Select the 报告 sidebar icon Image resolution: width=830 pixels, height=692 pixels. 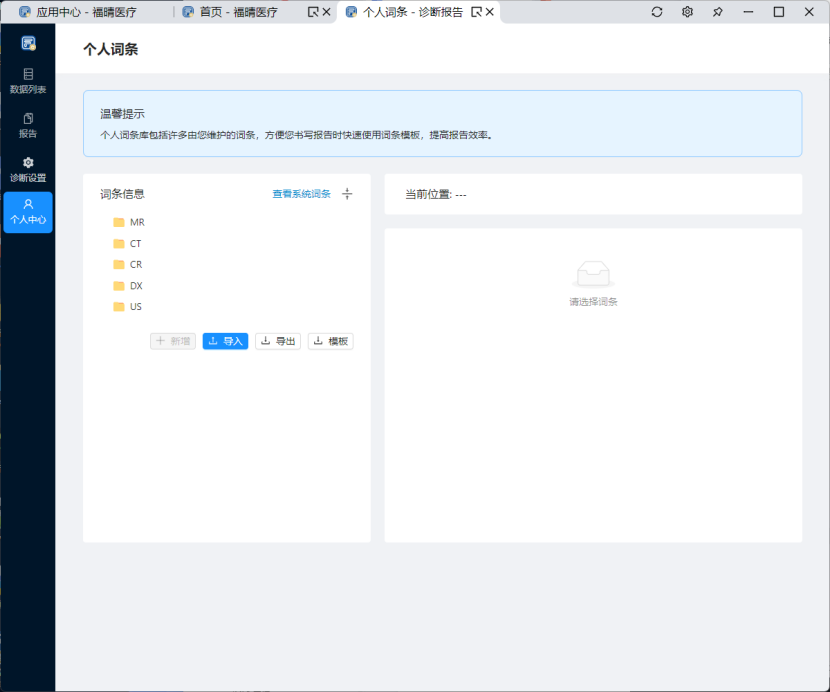click(x=28, y=125)
